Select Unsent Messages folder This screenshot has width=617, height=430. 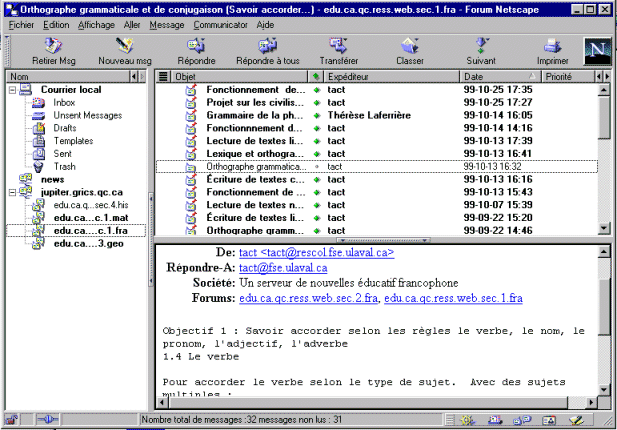(88, 116)
